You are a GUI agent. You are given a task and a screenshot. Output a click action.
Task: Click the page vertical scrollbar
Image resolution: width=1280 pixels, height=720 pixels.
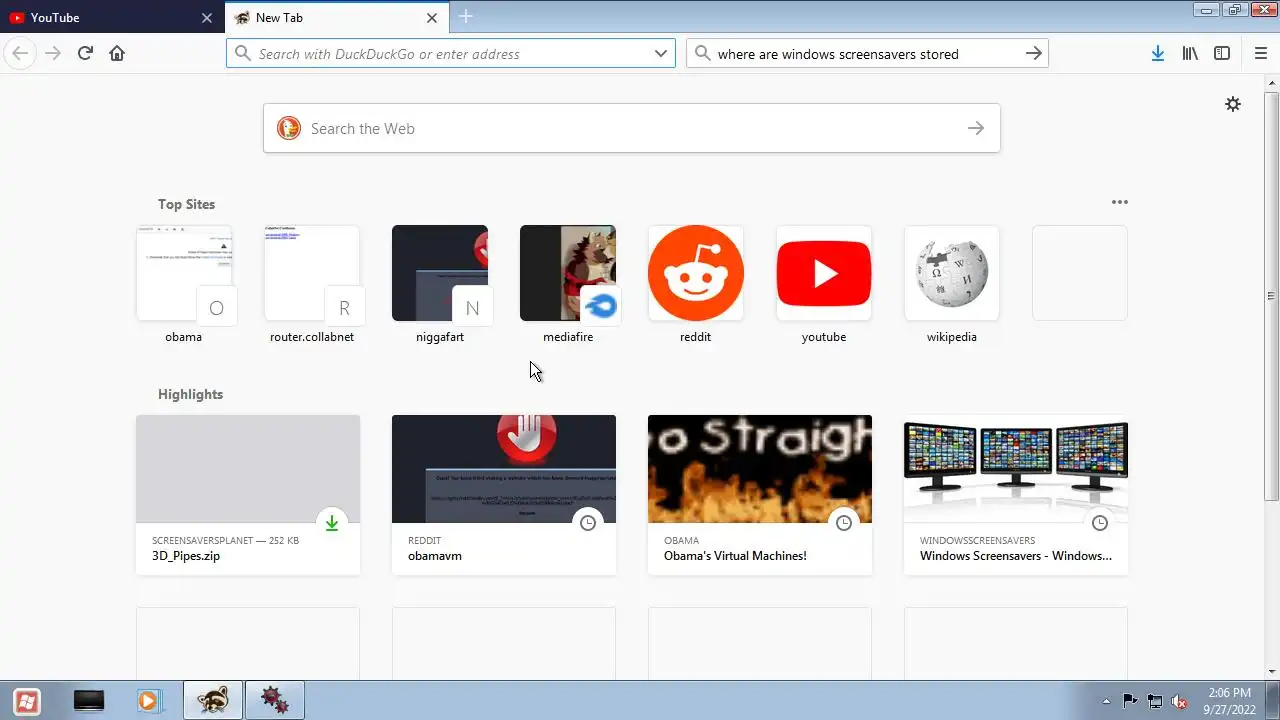[x=1272, y=296]
